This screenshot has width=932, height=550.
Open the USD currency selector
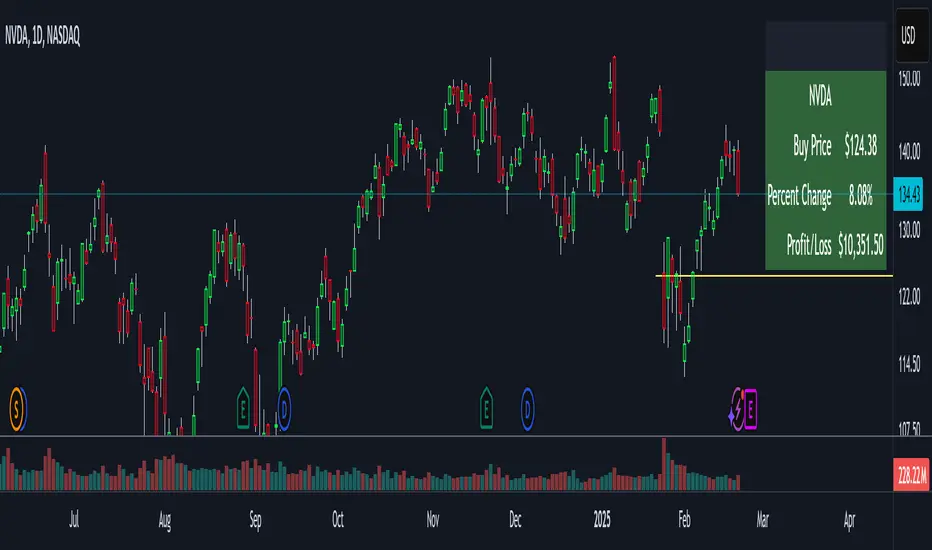tap(912, 36)
